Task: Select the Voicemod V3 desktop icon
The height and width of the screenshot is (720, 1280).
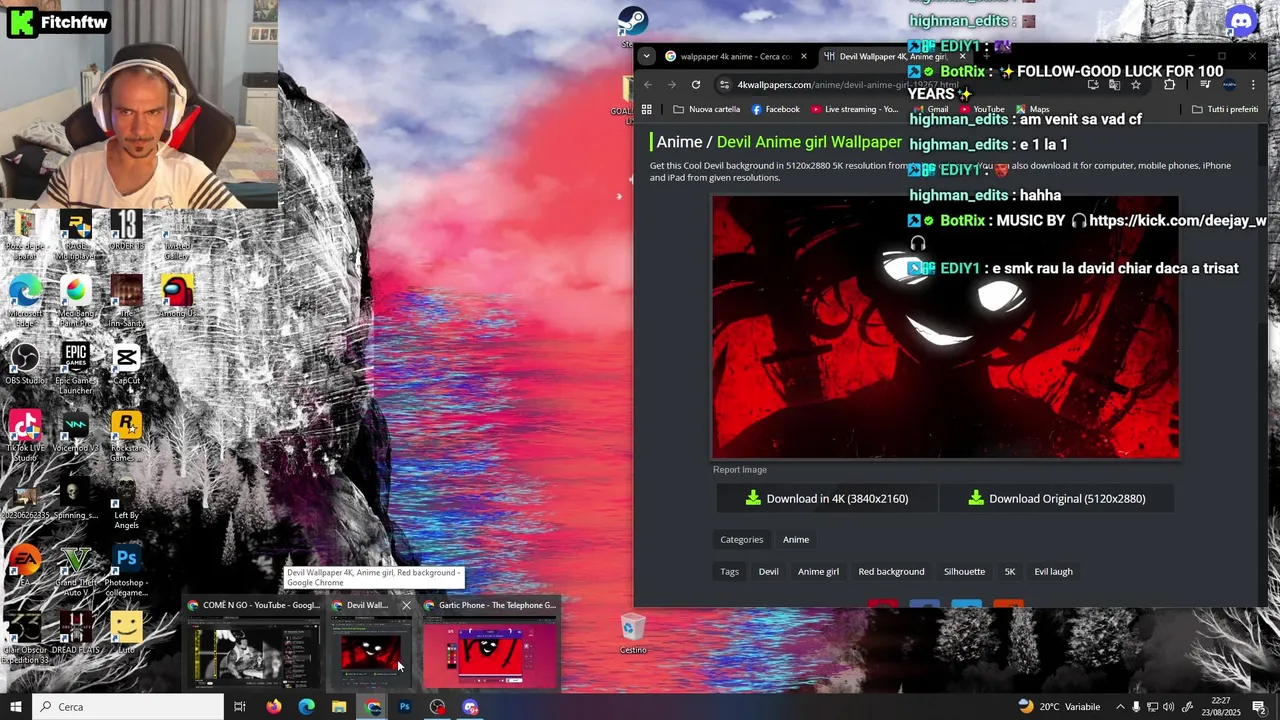Action: pos(76,431)
